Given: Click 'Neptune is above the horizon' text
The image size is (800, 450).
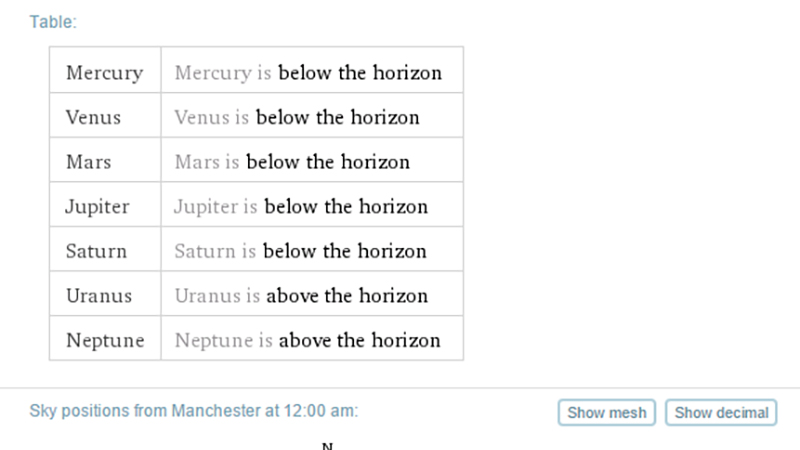Looking at the screenshot, I should 308,340.
